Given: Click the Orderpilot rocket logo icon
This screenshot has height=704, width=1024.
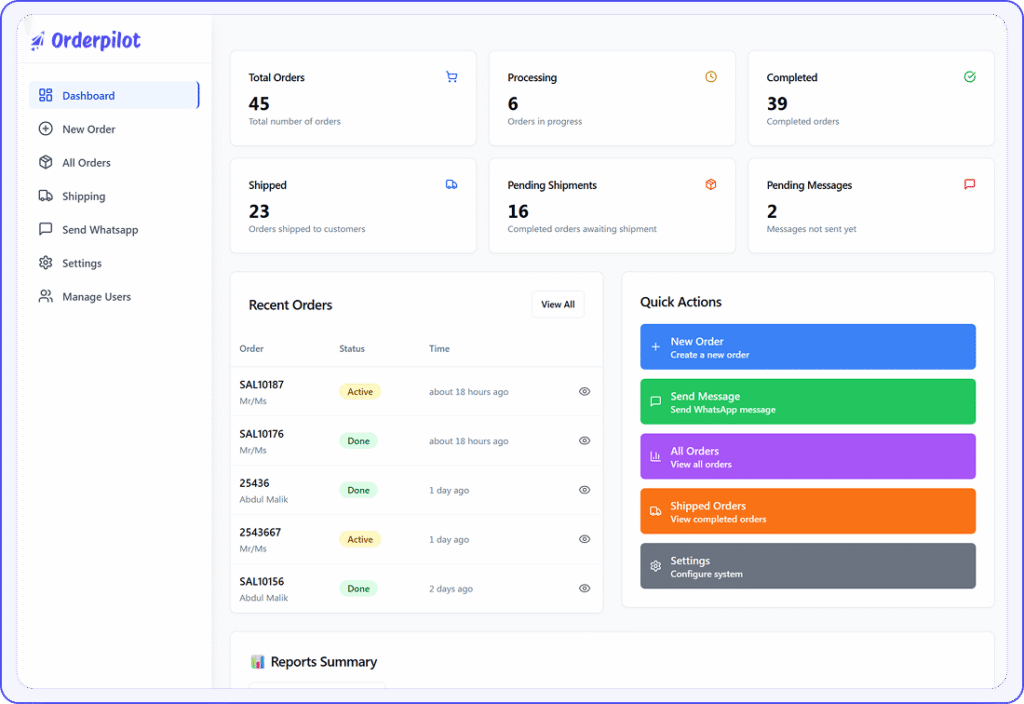Looking at the screenshot, I should point(38,41).
